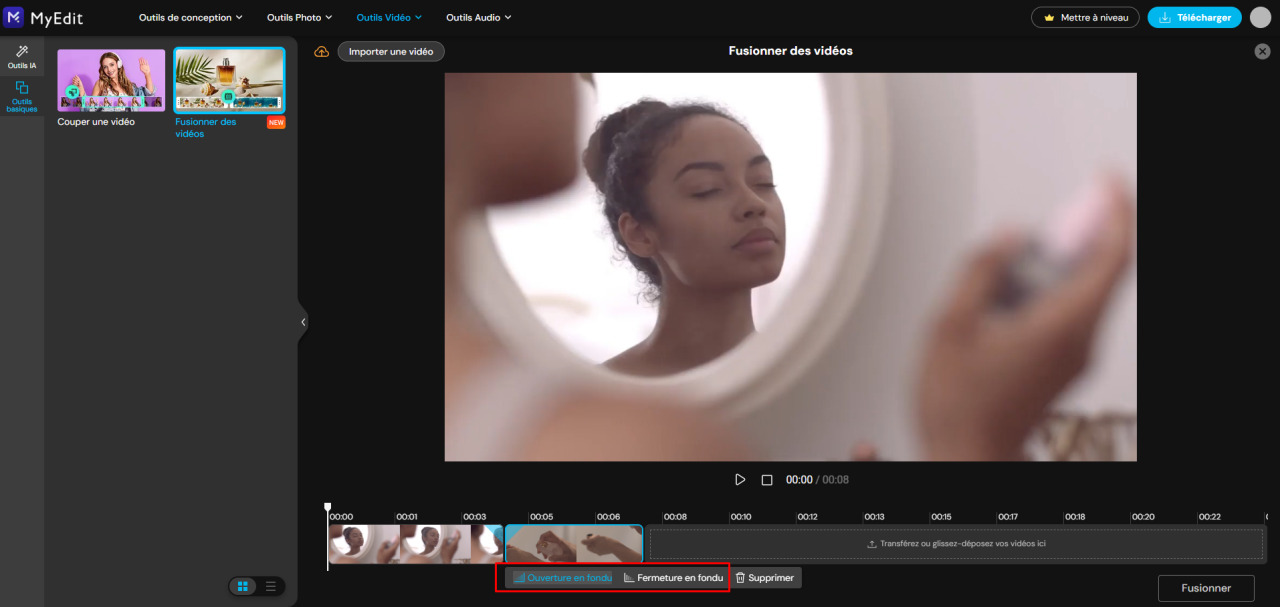Screen dimensions: 1280x607
Task: Click 00:15 on timeline ruler
Action: tap(941, 517)
